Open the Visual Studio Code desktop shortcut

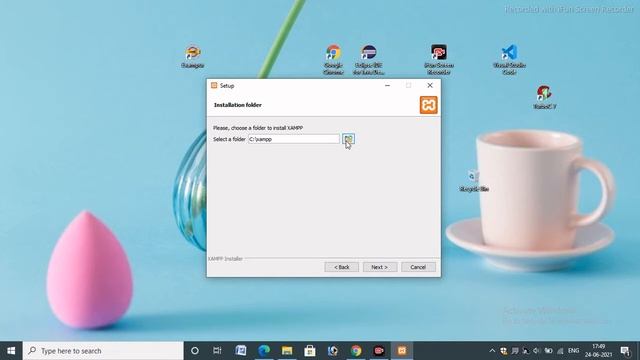point(509,60)
